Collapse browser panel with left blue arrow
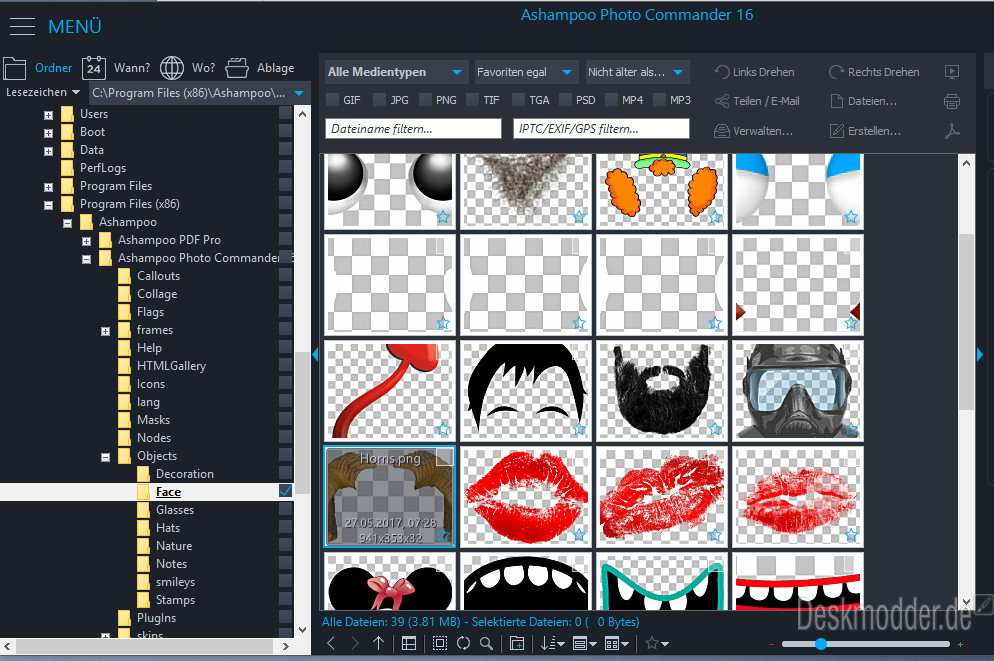 315,355
